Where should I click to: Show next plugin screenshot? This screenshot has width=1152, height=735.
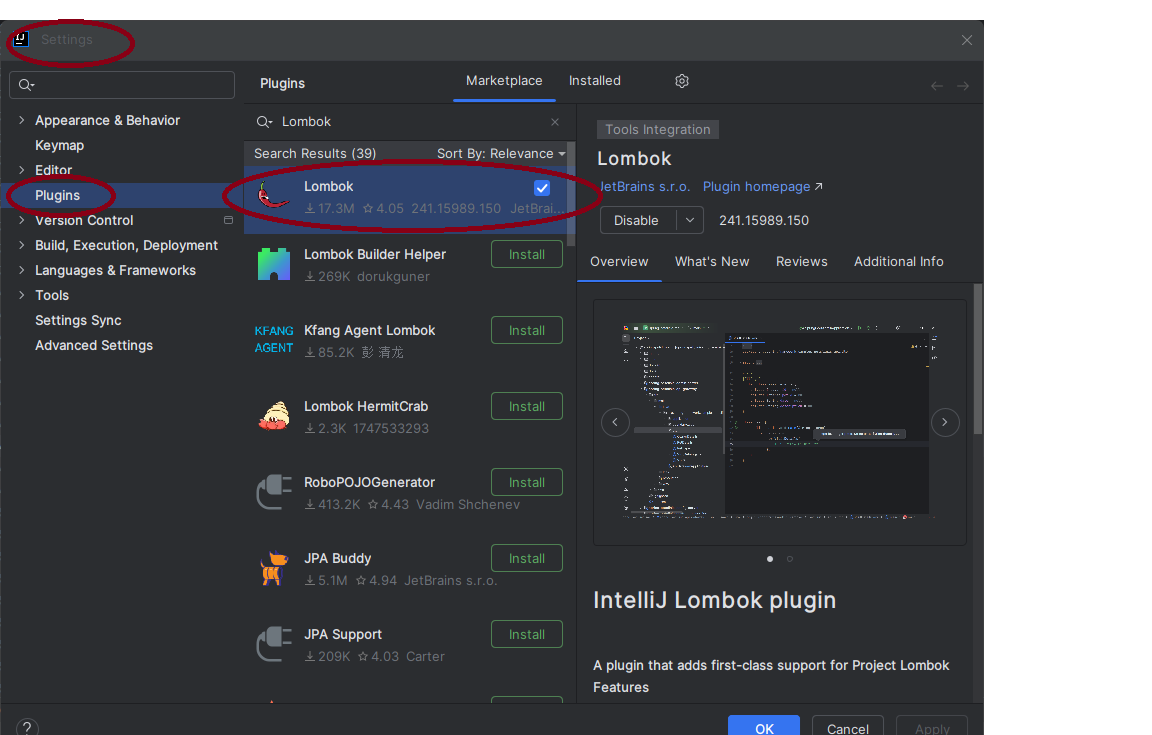coord(945,423)
